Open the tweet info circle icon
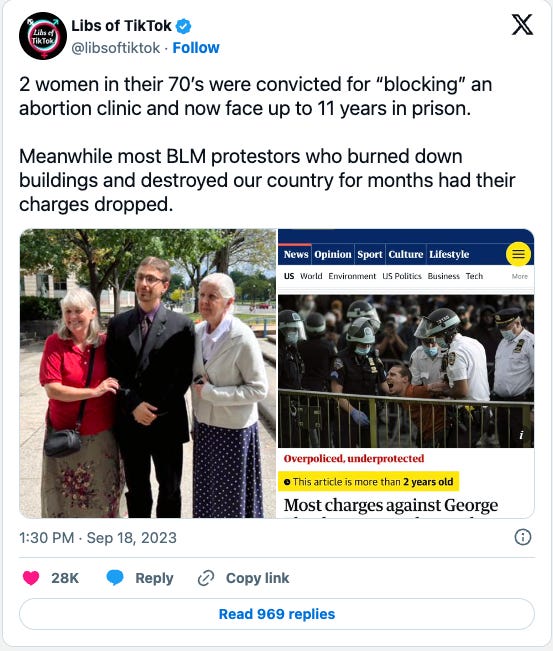 coord(523,537)
